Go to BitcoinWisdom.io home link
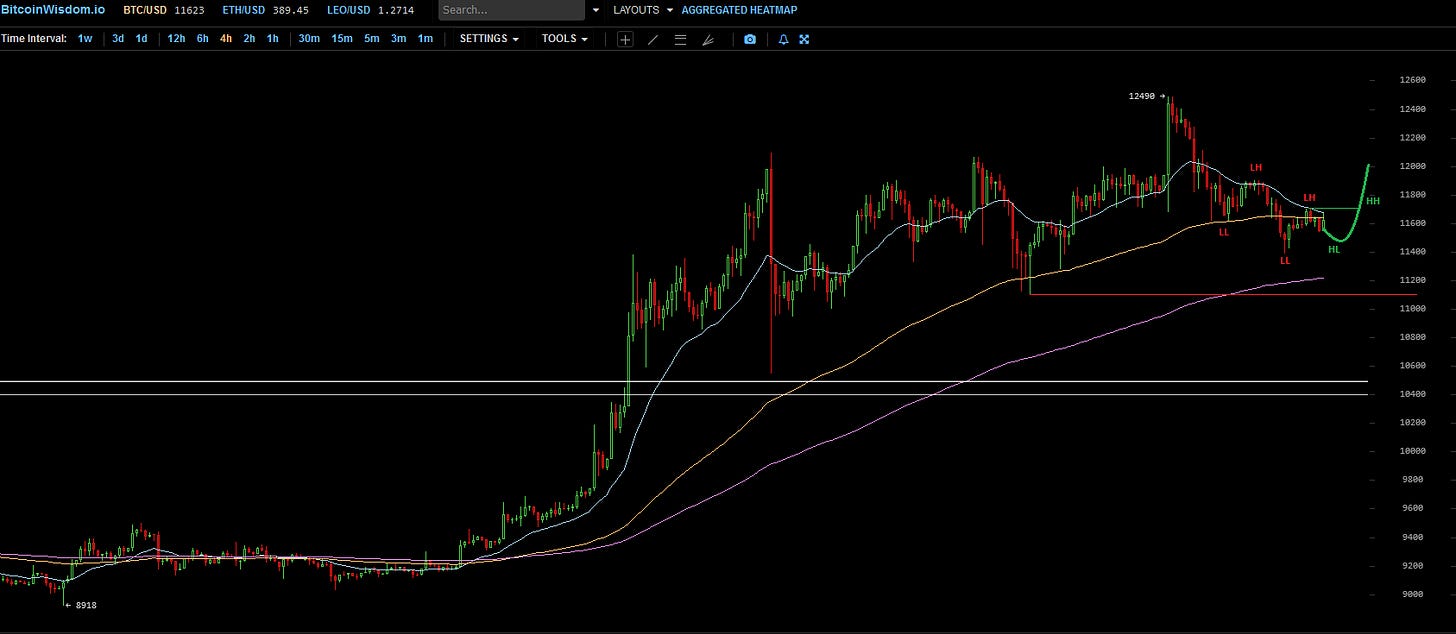The height and width of the screenshot is (634, 1456). click(x=52, y=10)
